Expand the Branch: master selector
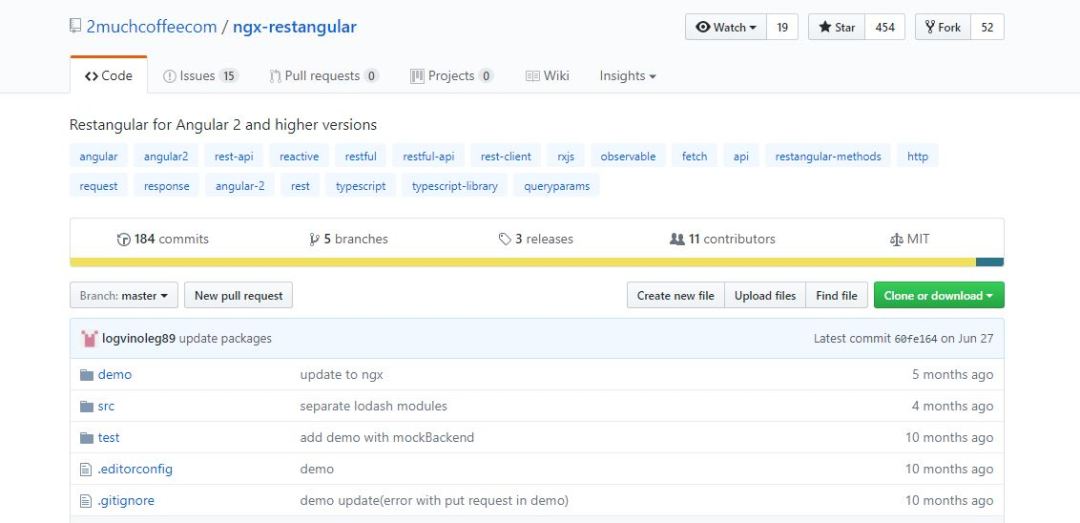This screenshot has height=523, width=1080. 124,296
